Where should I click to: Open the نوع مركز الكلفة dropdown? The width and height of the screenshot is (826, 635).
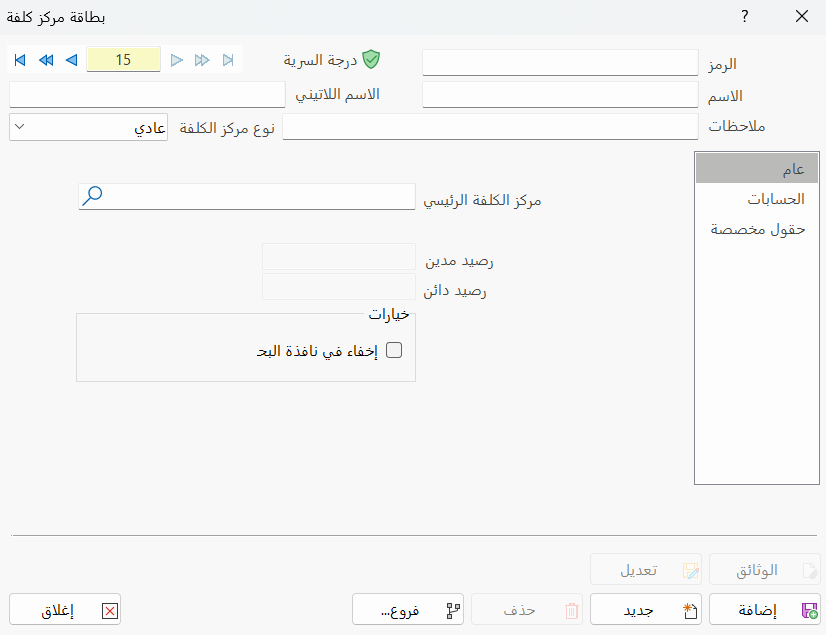(18, 127)
